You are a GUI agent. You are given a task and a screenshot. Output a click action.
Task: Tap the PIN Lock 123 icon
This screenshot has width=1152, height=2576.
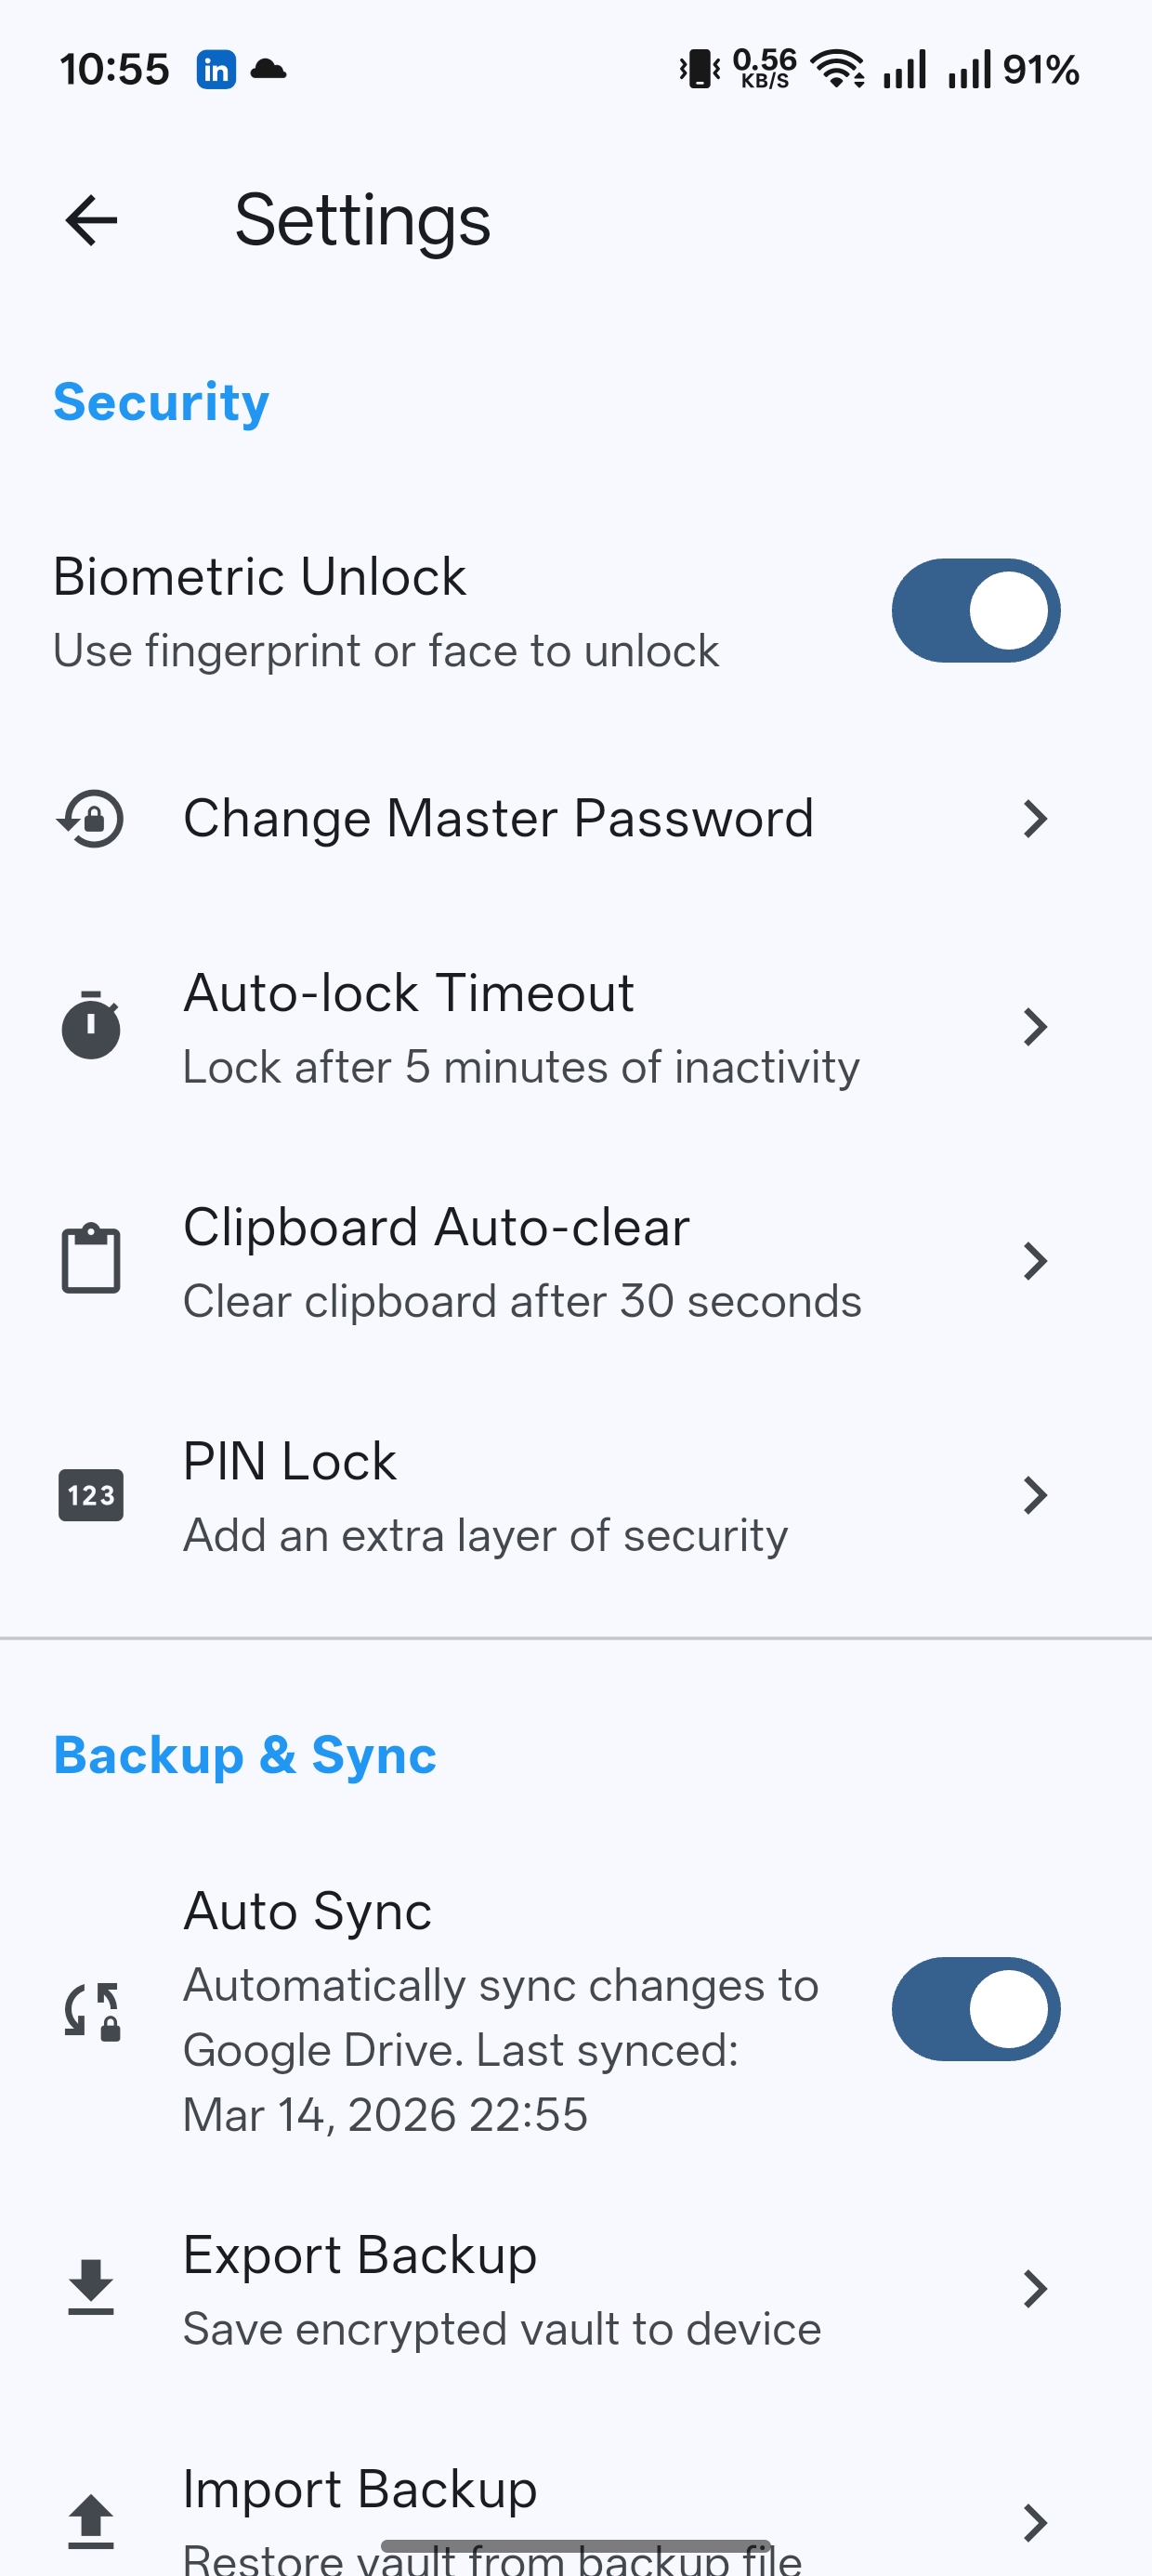coord(91,1495)
